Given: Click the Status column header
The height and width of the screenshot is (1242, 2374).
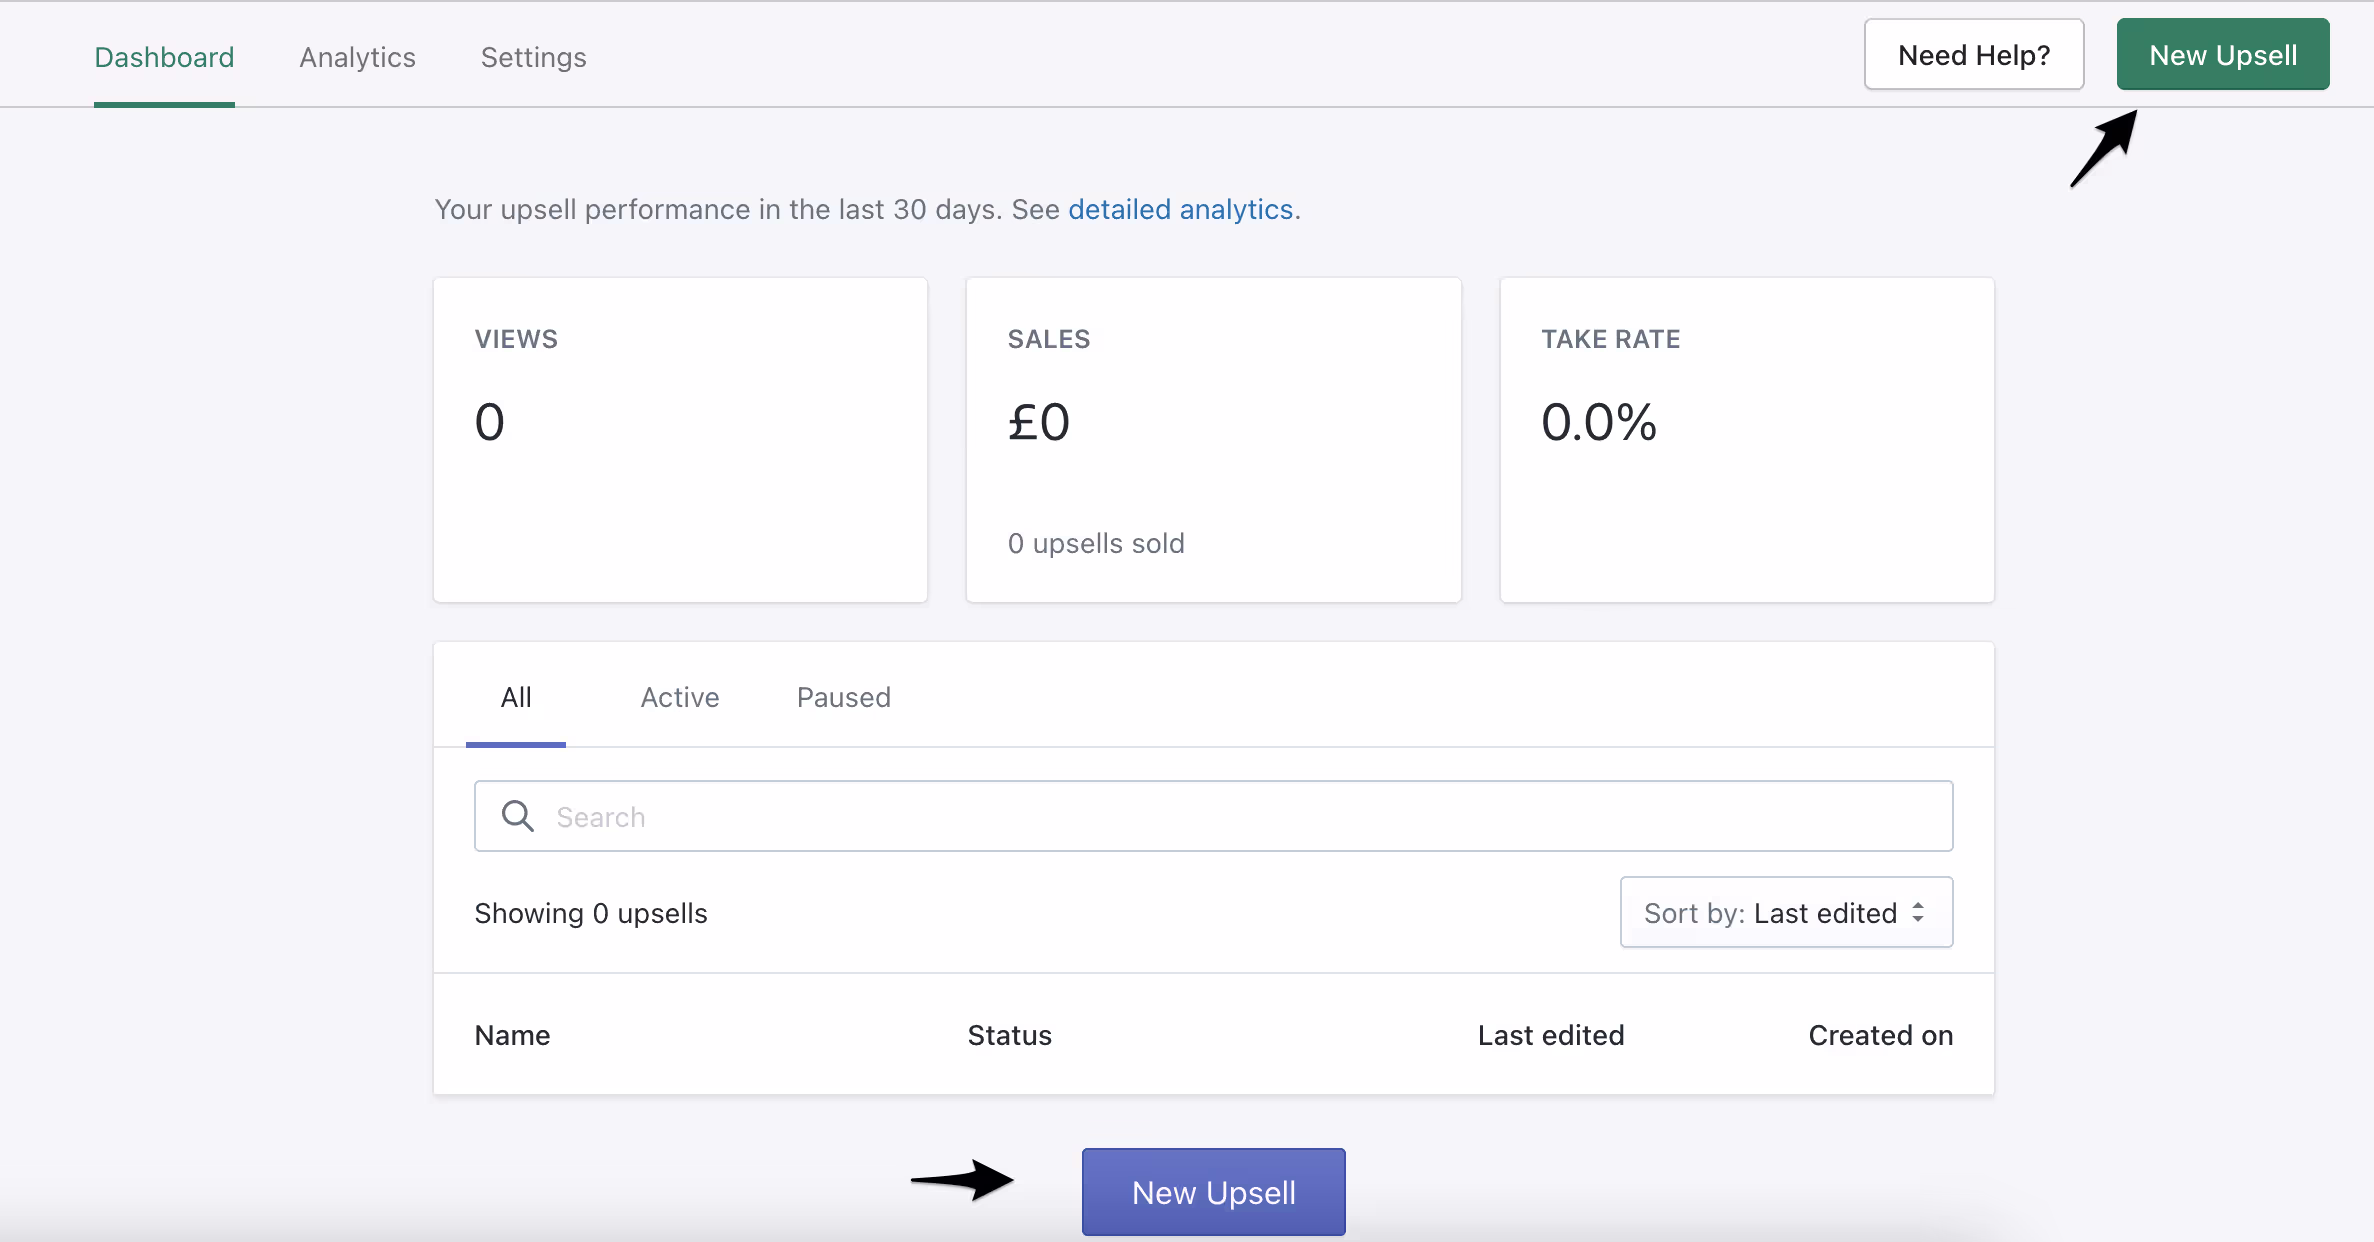Looking at the screenshot, I should pos(1009,1035).
